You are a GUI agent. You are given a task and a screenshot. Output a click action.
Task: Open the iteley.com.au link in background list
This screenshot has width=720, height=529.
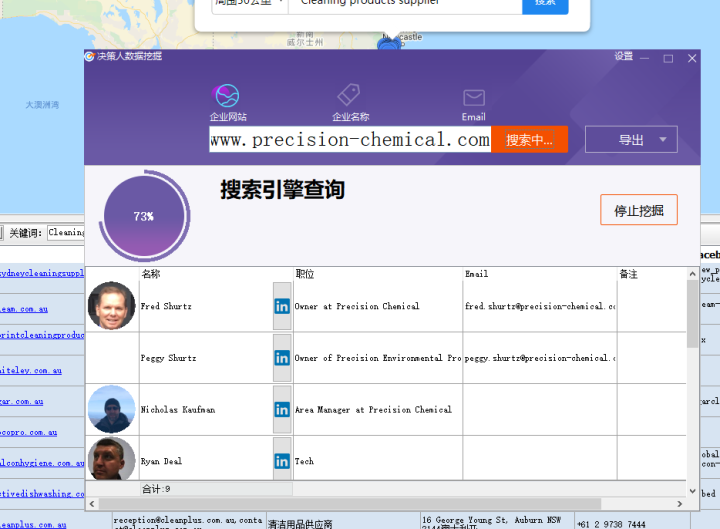coord(31,370)
